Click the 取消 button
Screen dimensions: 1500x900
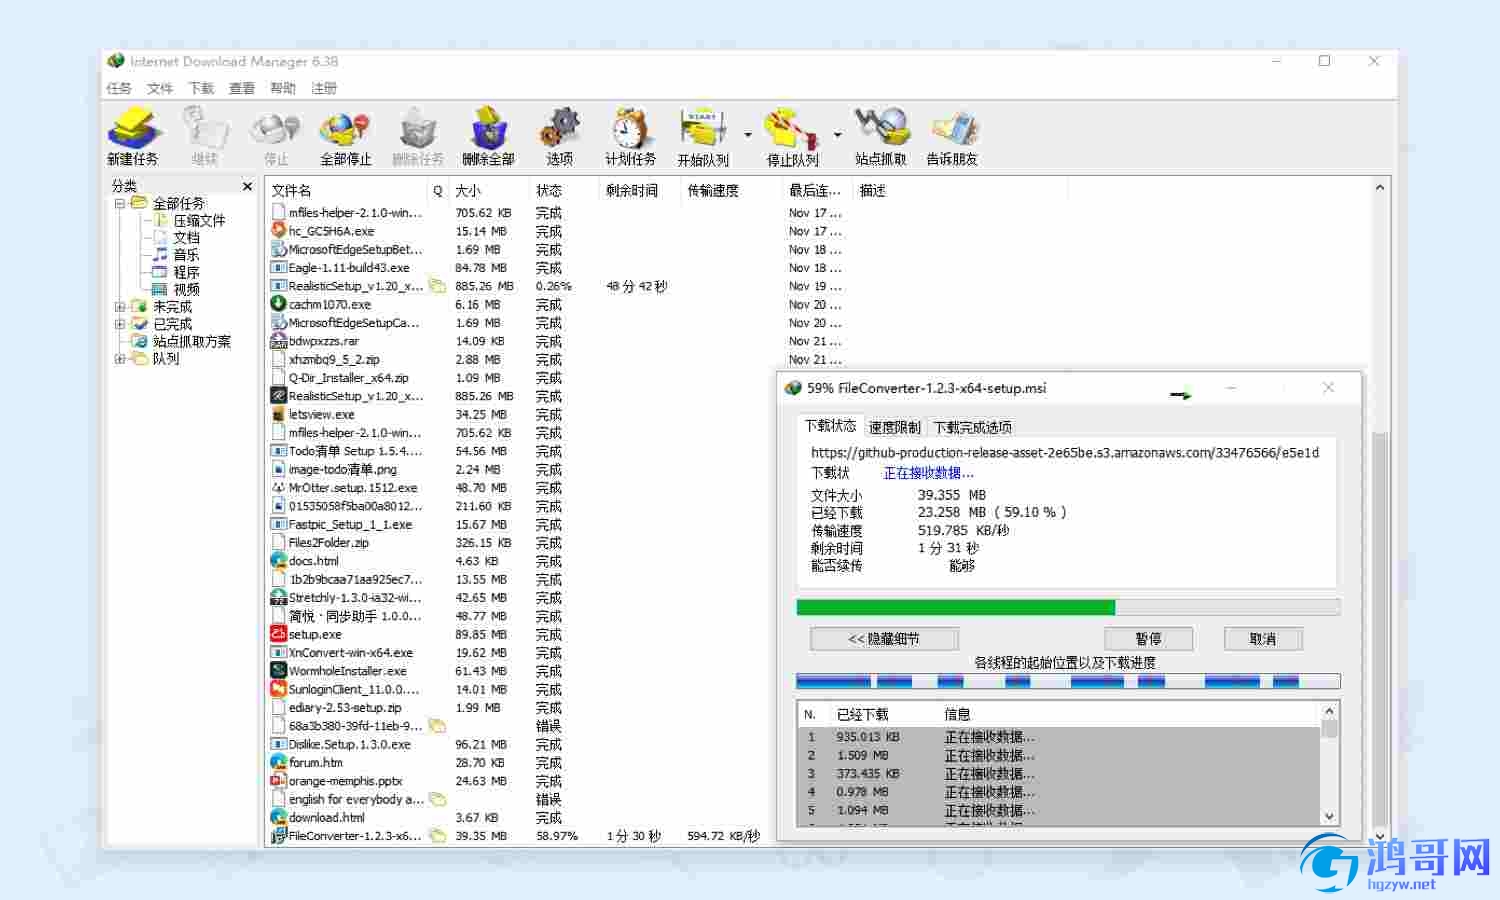(x=1263, y=638)
